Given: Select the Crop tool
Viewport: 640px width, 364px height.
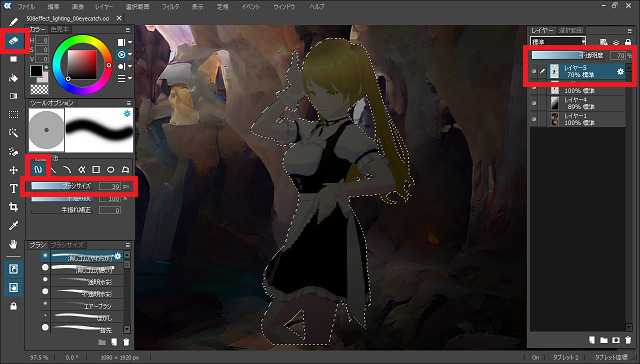Looking at the screenshot, I should pyautogui.click(x=13, y=207).
